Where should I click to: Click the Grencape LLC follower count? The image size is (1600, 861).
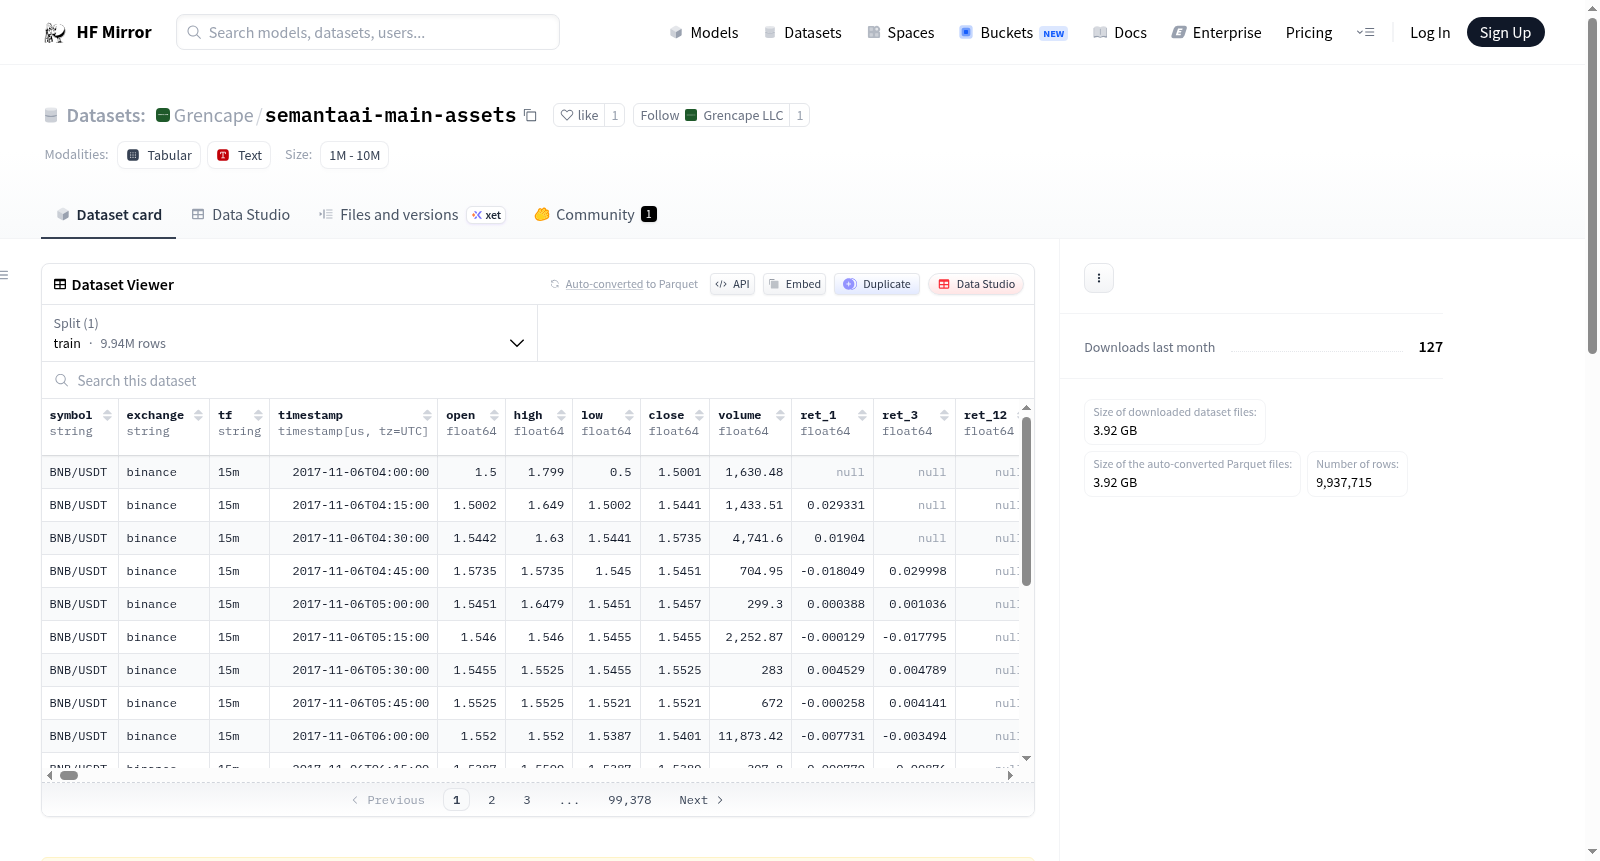[x=800, y=115]
